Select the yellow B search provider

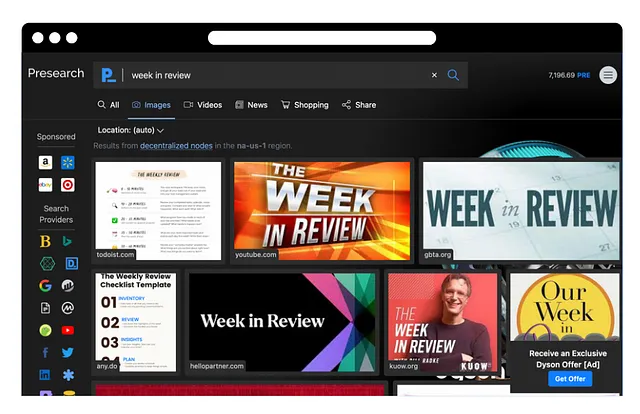pos(45,242)
